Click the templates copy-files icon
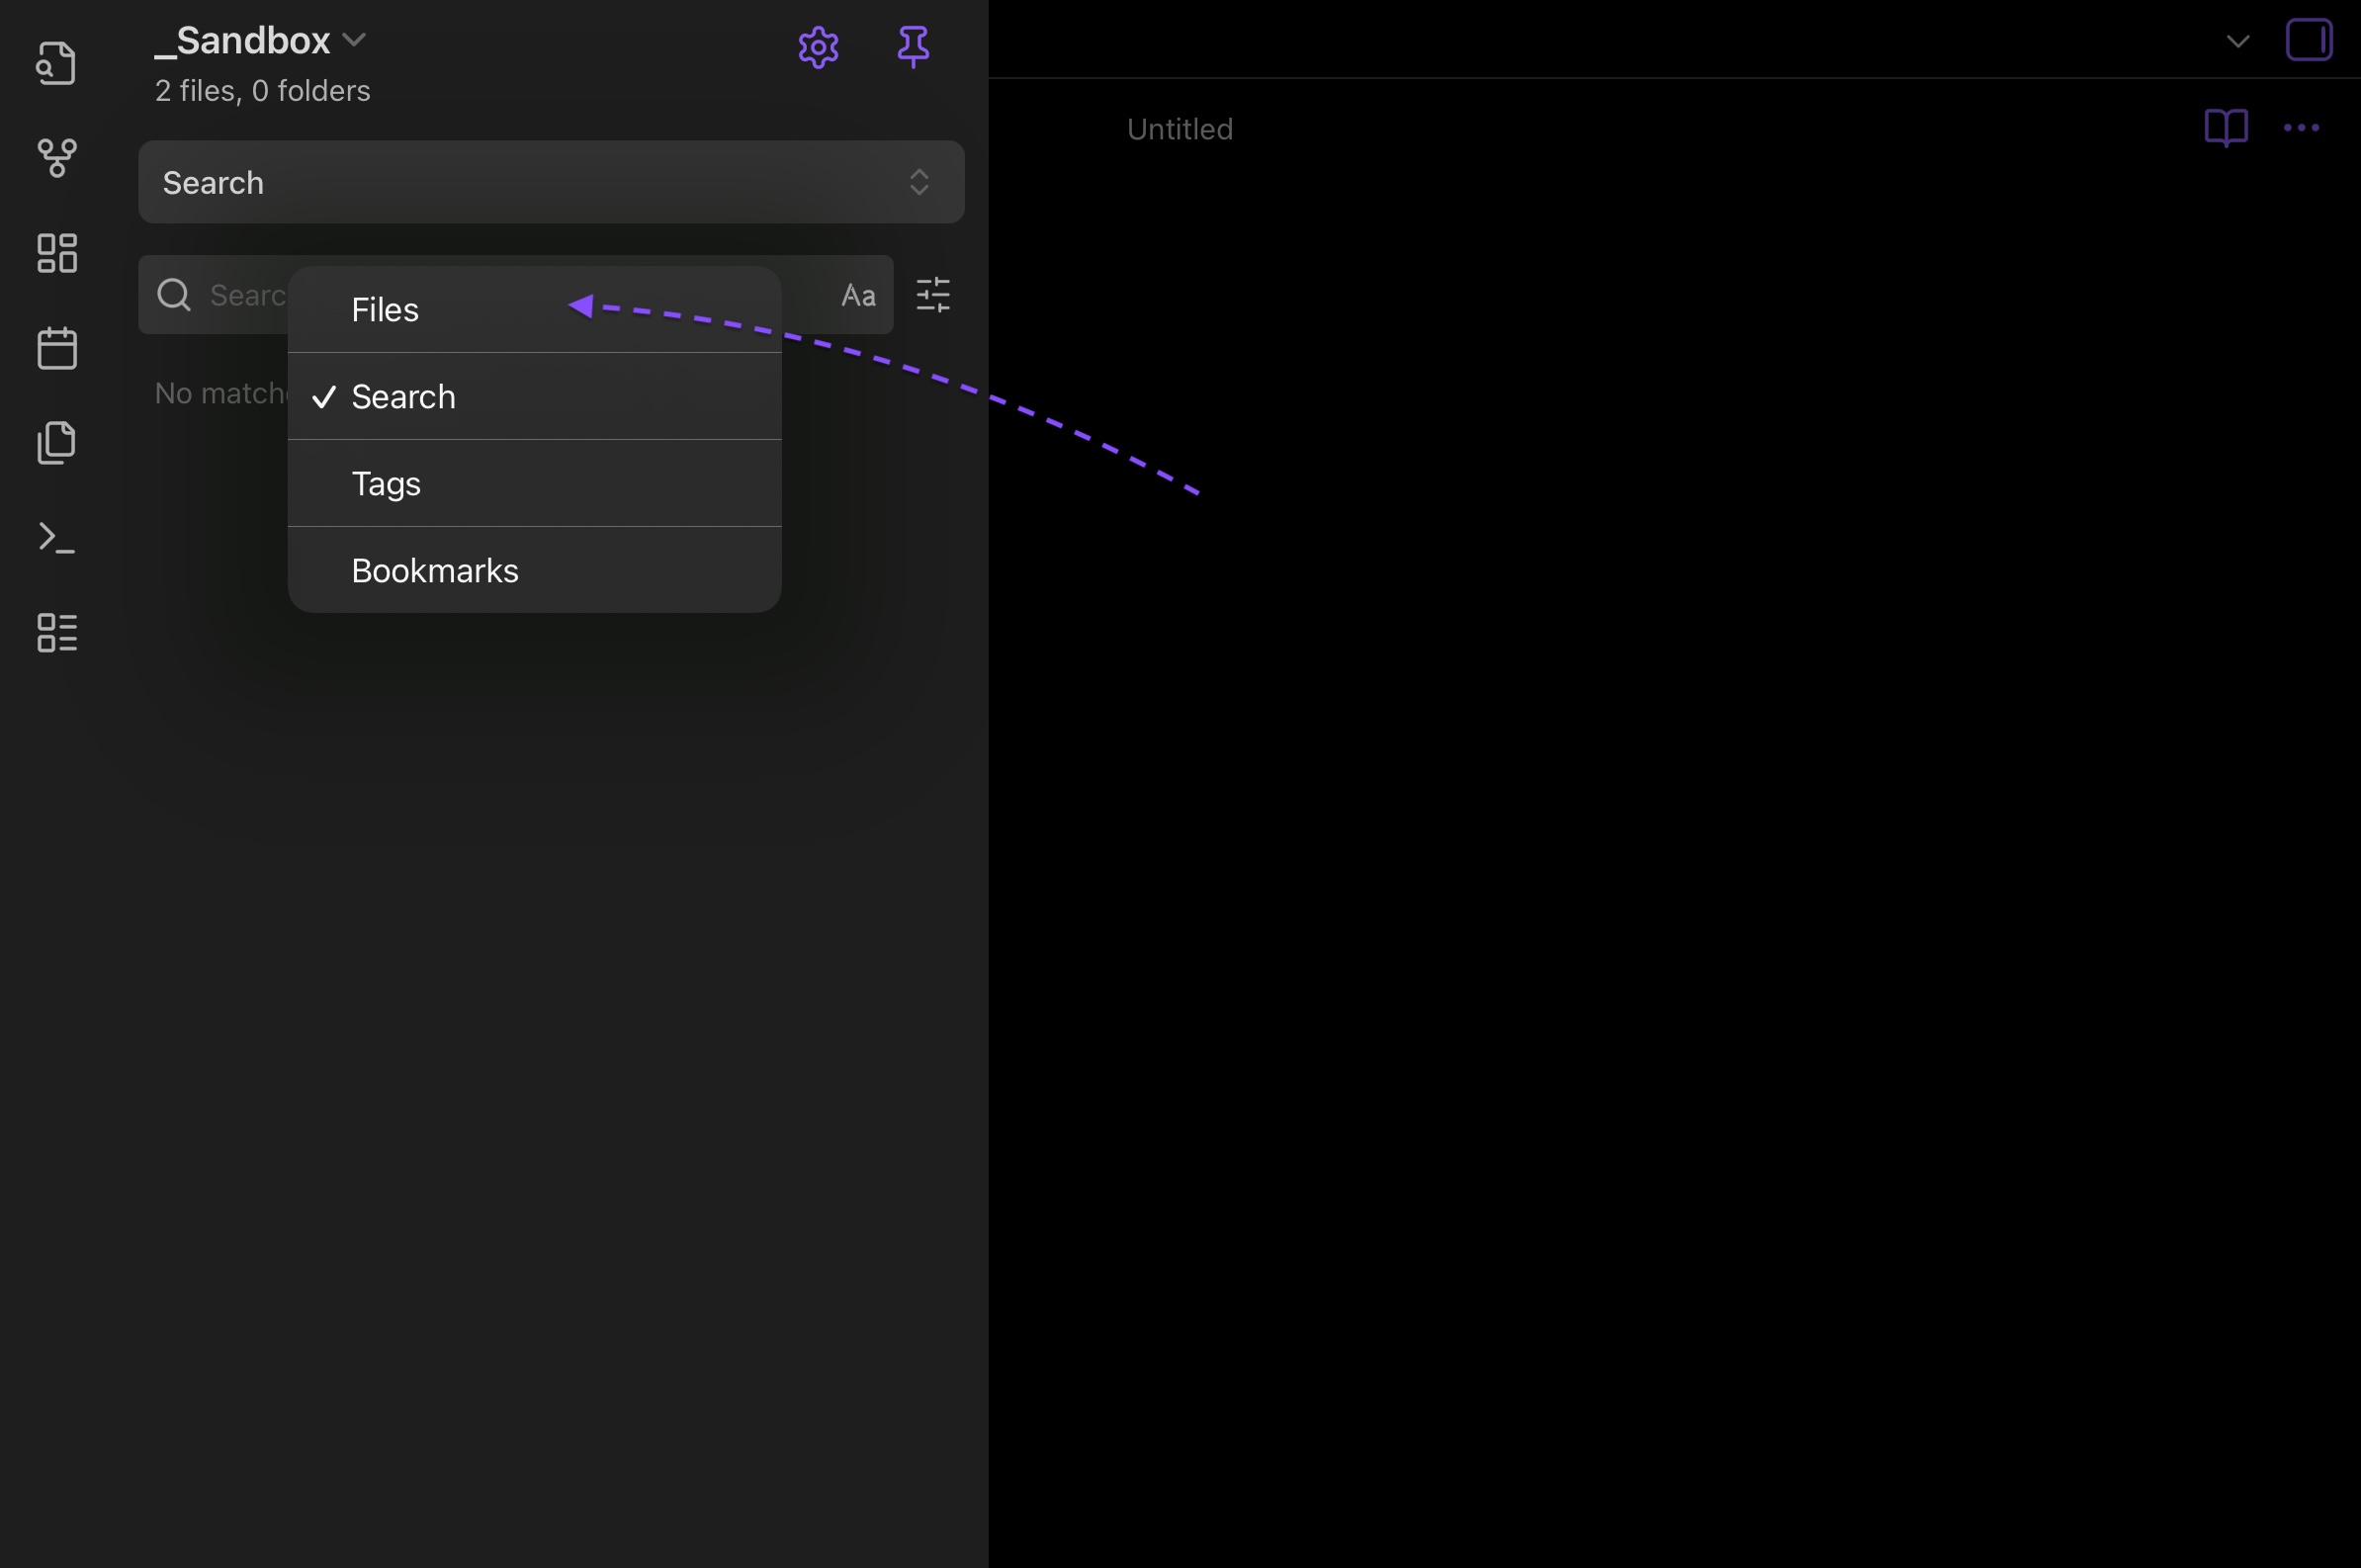This screenshot has height=1568, width=2361. click(x=57, y=443)
